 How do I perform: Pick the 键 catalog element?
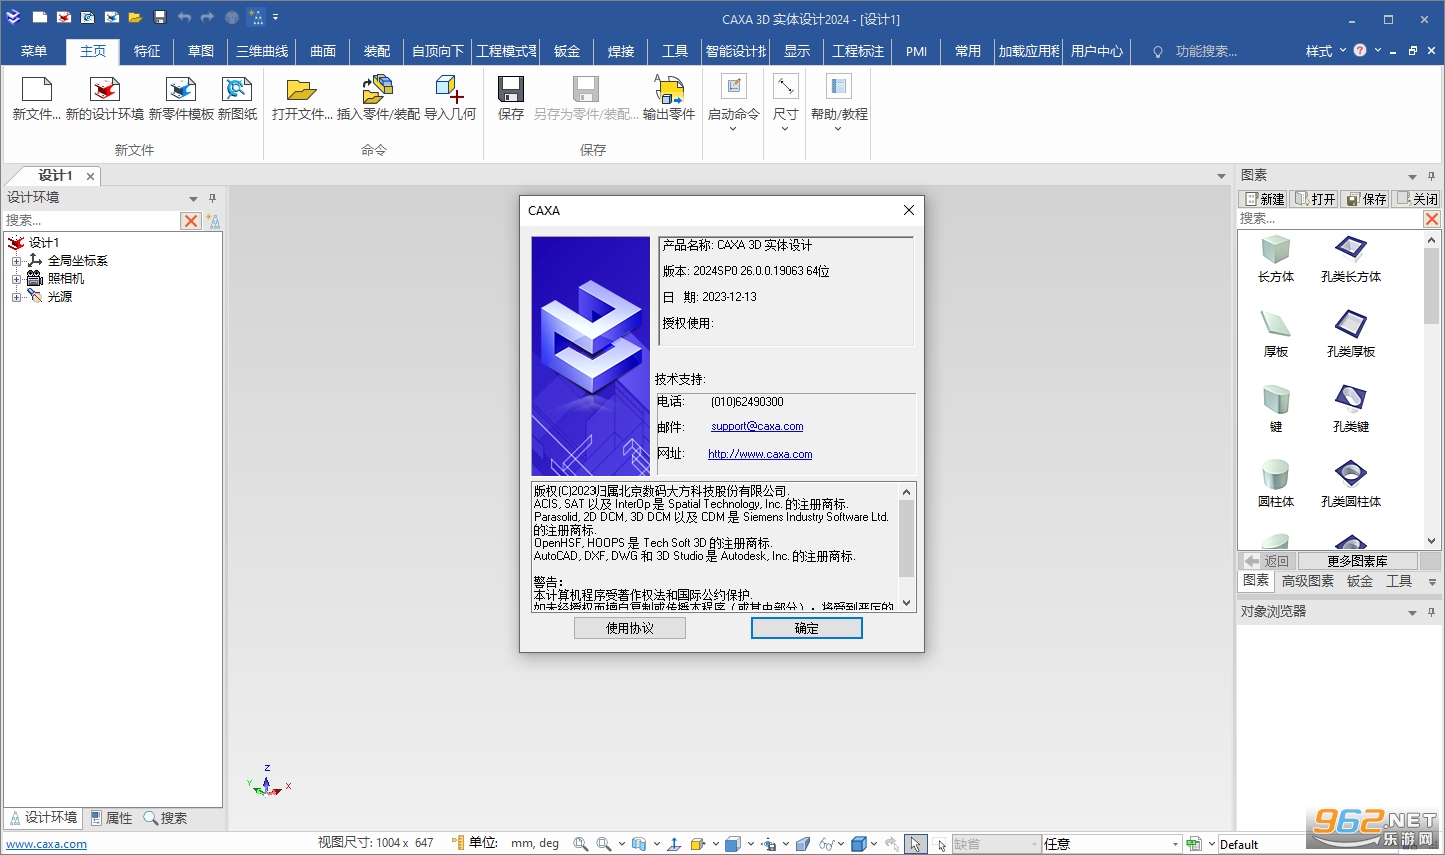coord(1276,409)
